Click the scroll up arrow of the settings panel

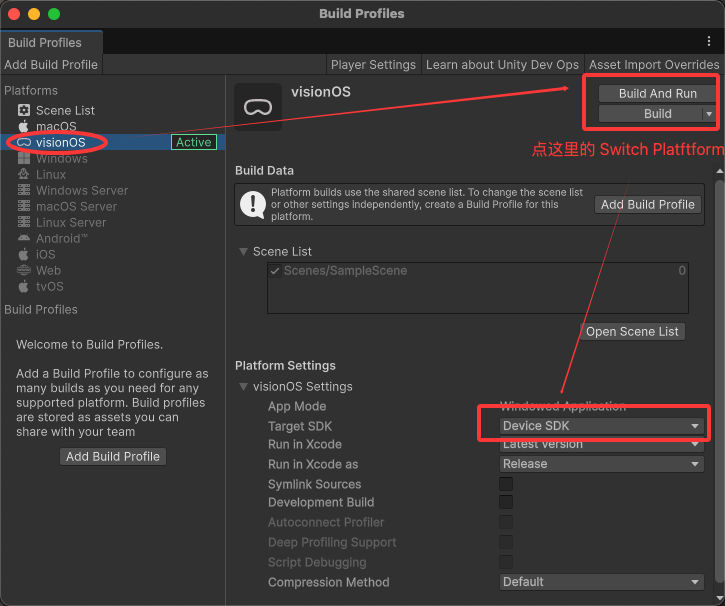(x=719, y=171)
